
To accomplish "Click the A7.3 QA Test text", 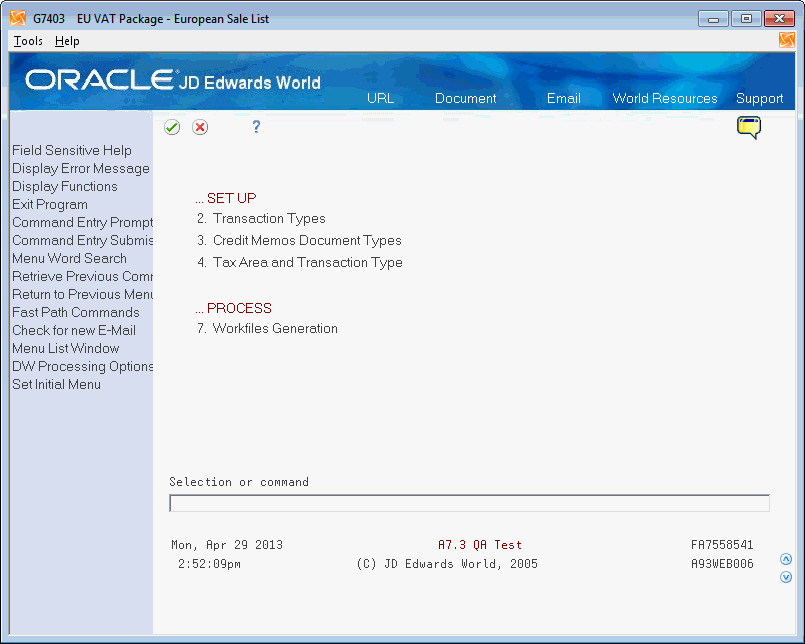I will (x=480, y=545).
